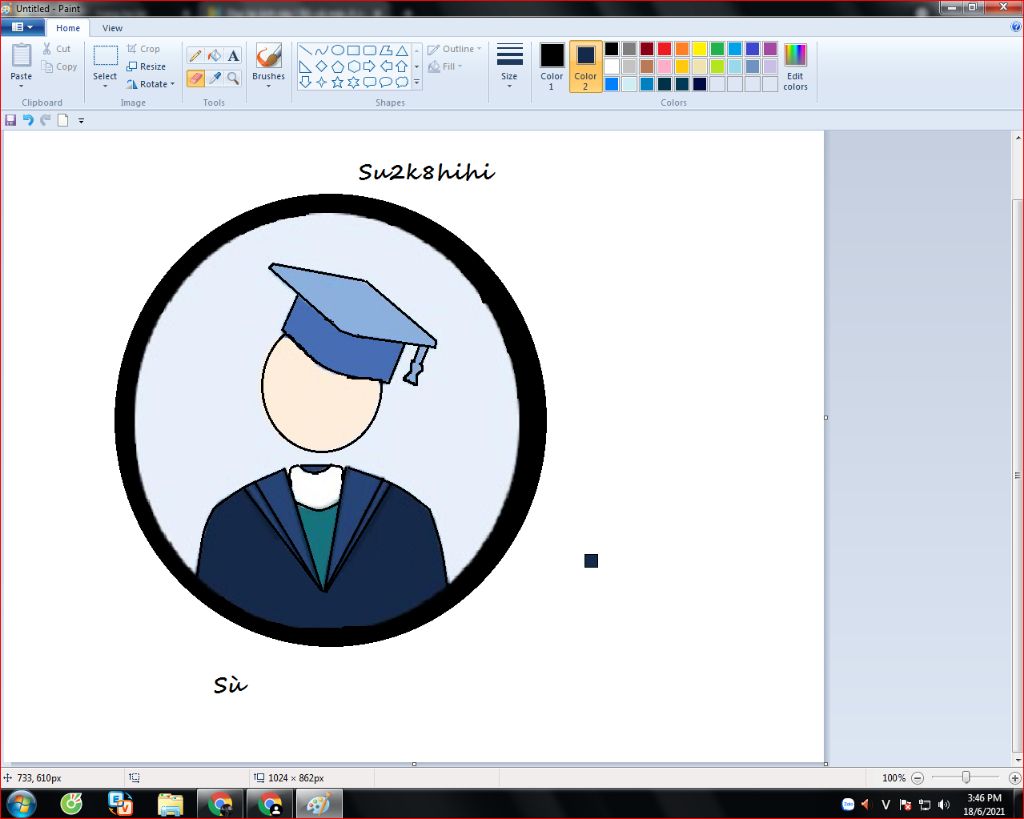The height and width of the screenshot is (819, 1024).
Task: Click the zoom slider handle
Action: coord(966,777)
